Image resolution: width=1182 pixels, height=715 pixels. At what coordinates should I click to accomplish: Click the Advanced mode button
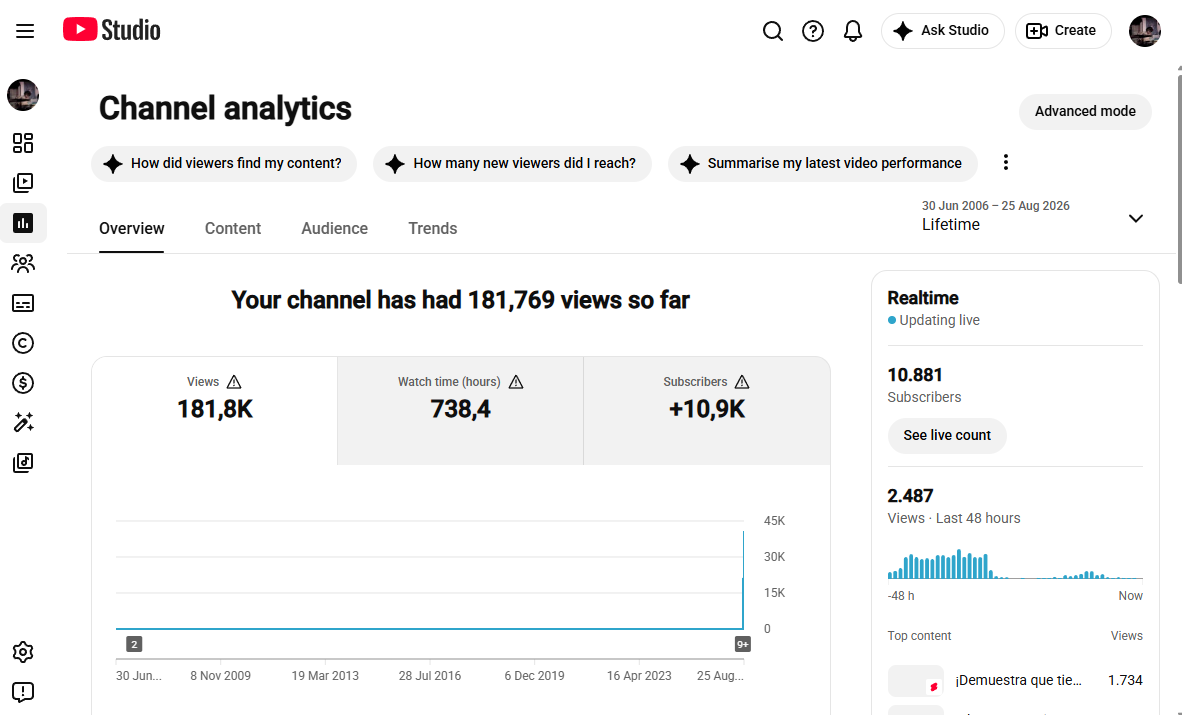(1085, 112)
